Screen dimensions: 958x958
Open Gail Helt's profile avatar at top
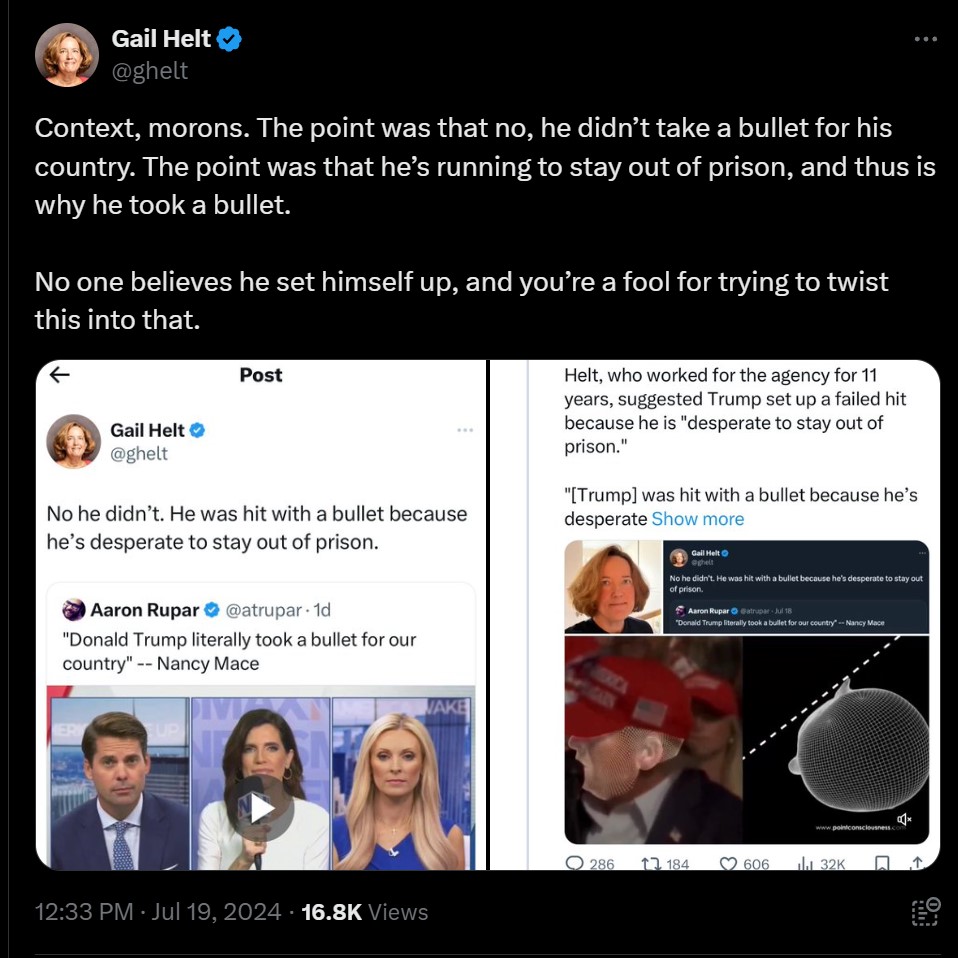(x=67, y=55)
